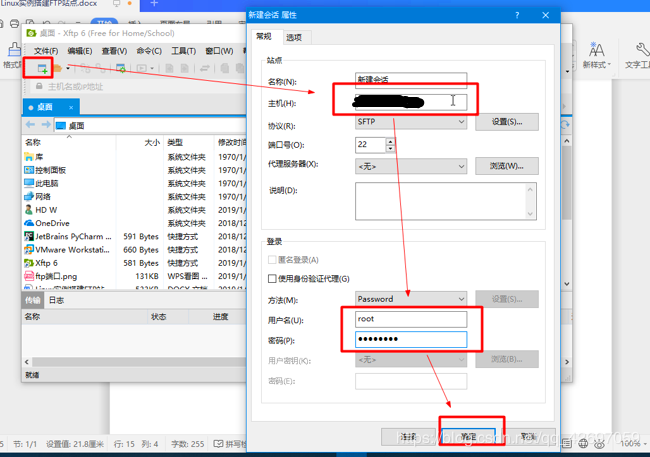Switch to the 传输 tab in lower panel
Viewport: 650px width, 457px height.
(33, 300)
